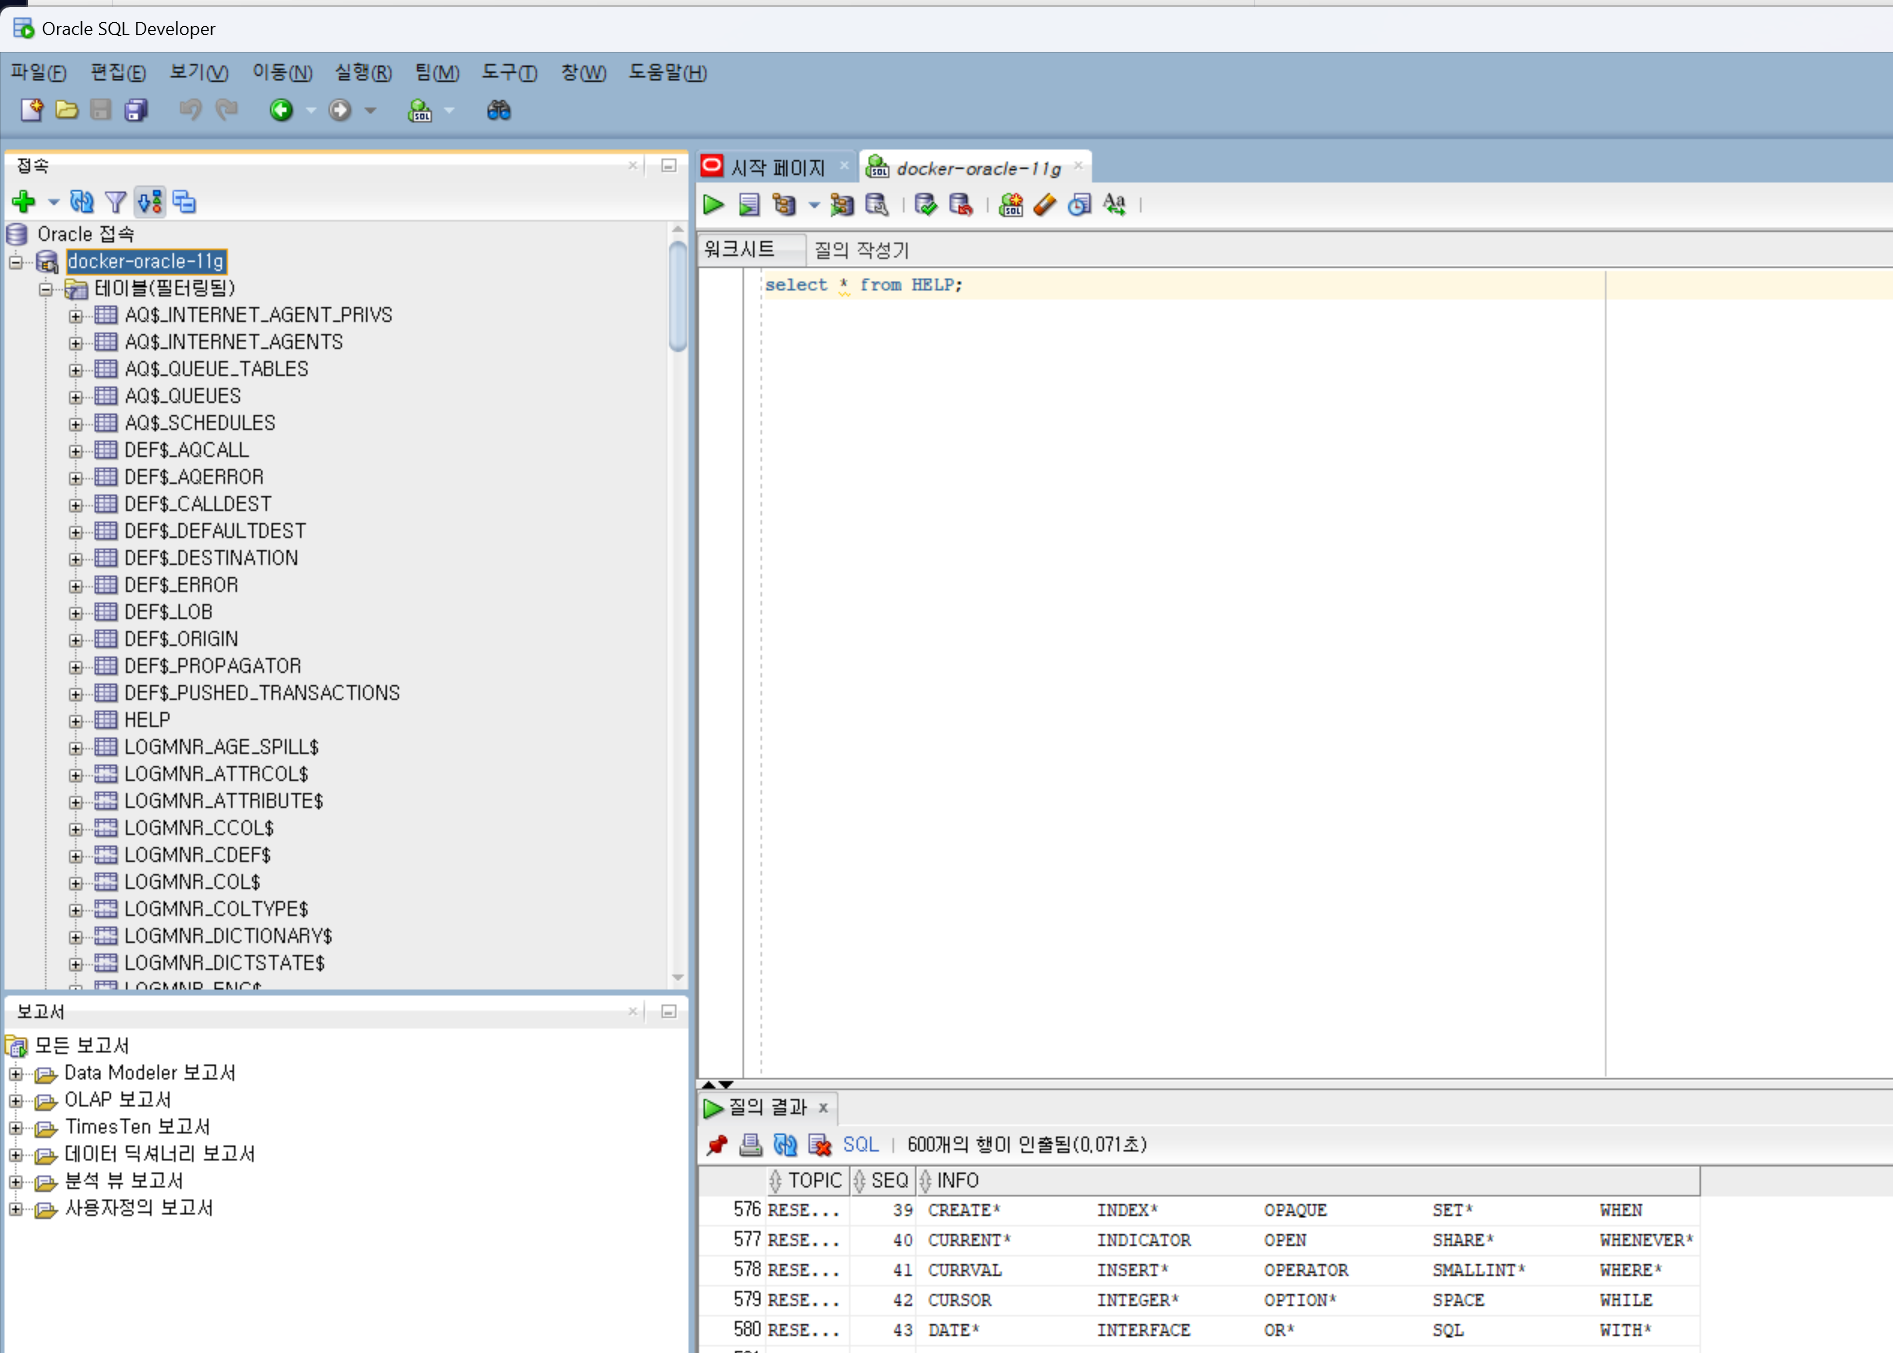Select the LOGMNR_DICTIONARY$ table
Viewport: 1893px width, 1353px height.
pyautogui.click(x=228, y=936)
